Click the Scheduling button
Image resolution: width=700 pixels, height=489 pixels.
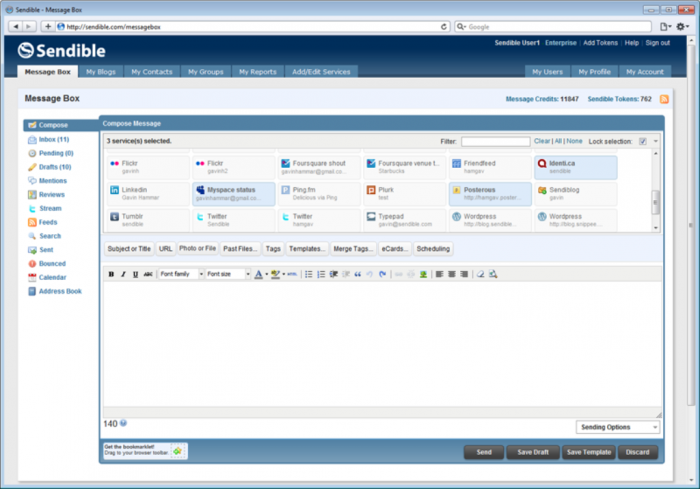433,249
